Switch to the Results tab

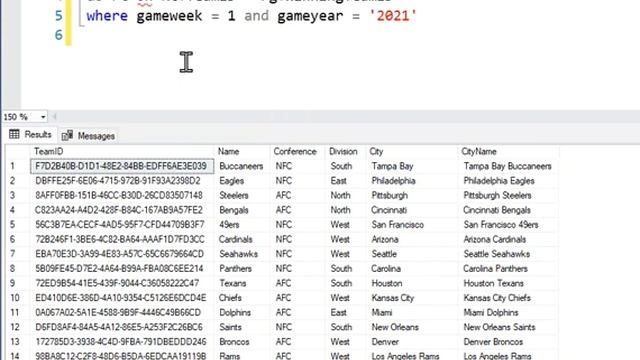point(31,135)
